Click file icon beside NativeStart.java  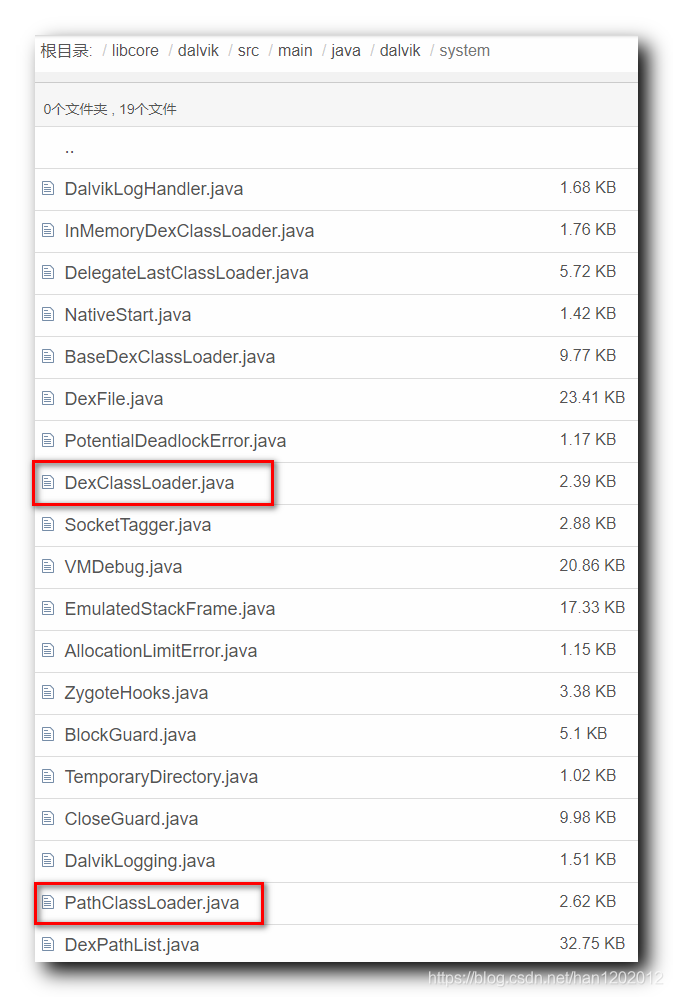[48, 314]
